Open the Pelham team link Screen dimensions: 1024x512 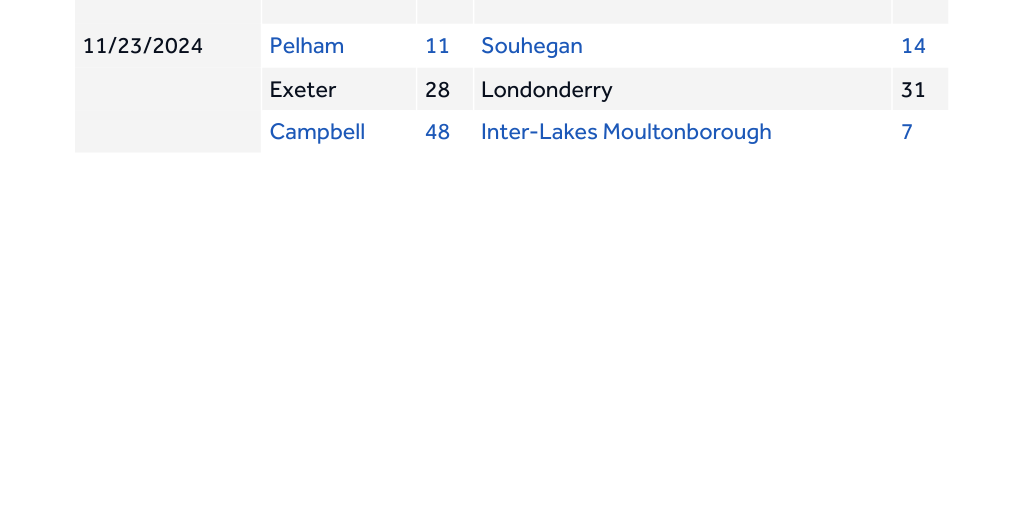click(306, 46)
